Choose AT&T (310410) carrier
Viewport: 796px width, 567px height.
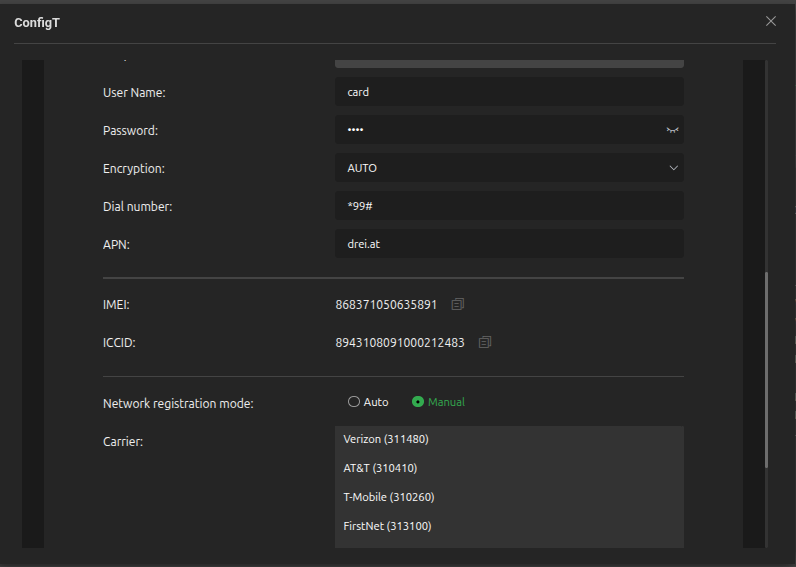[x=509, y=468]
